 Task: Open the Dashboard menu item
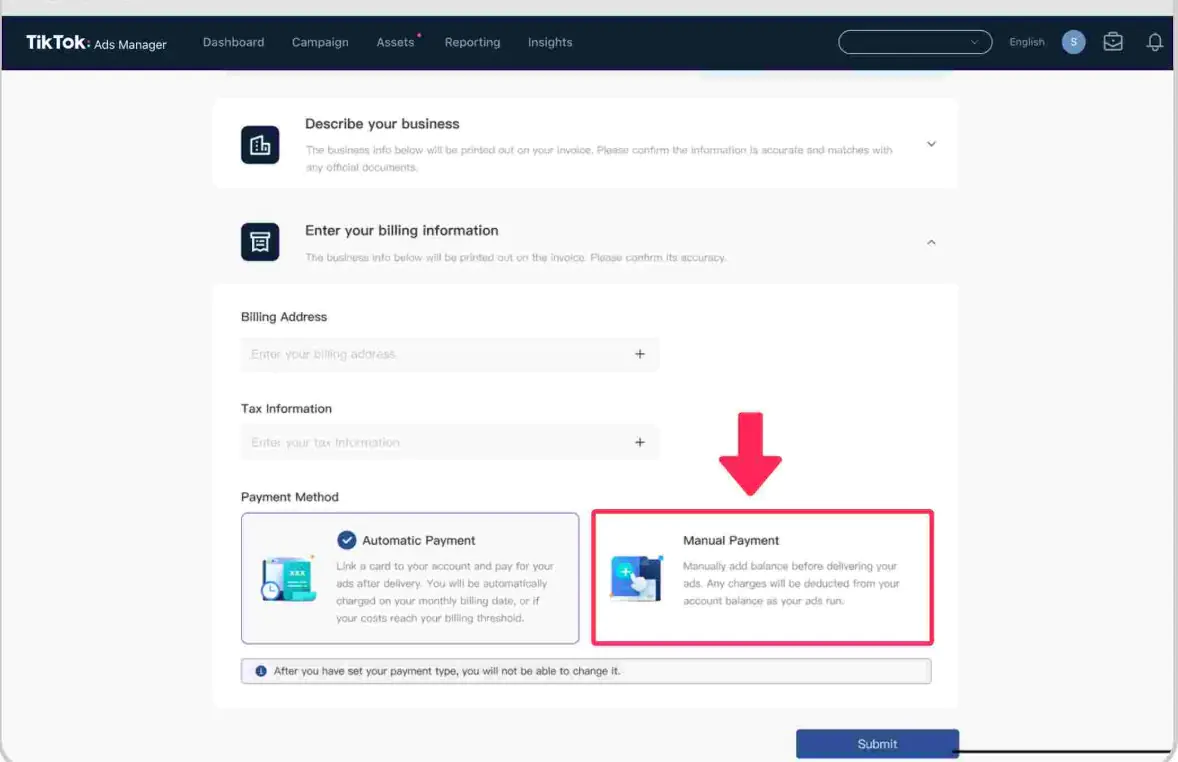[x=233, y=42]
